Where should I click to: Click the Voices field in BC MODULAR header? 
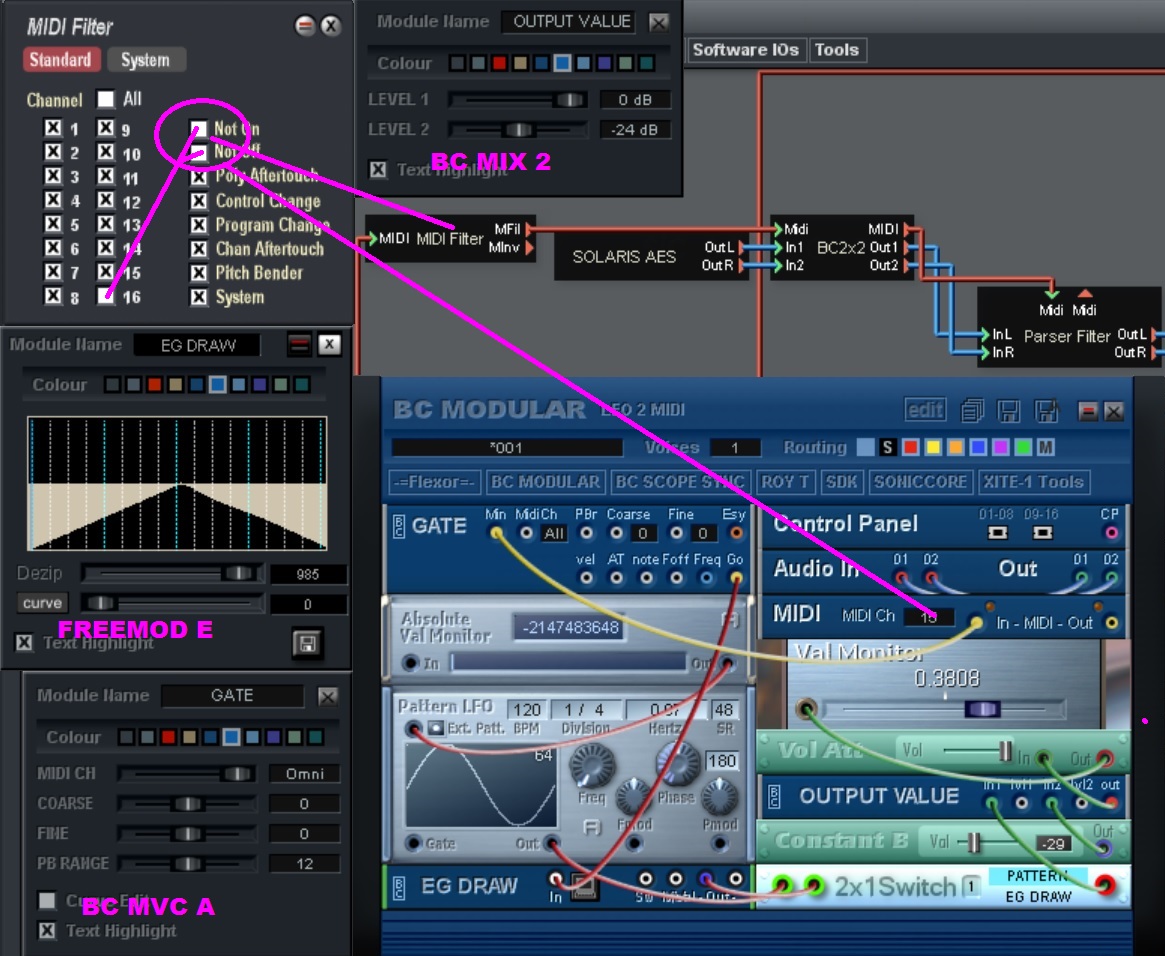tap(737, 447)
